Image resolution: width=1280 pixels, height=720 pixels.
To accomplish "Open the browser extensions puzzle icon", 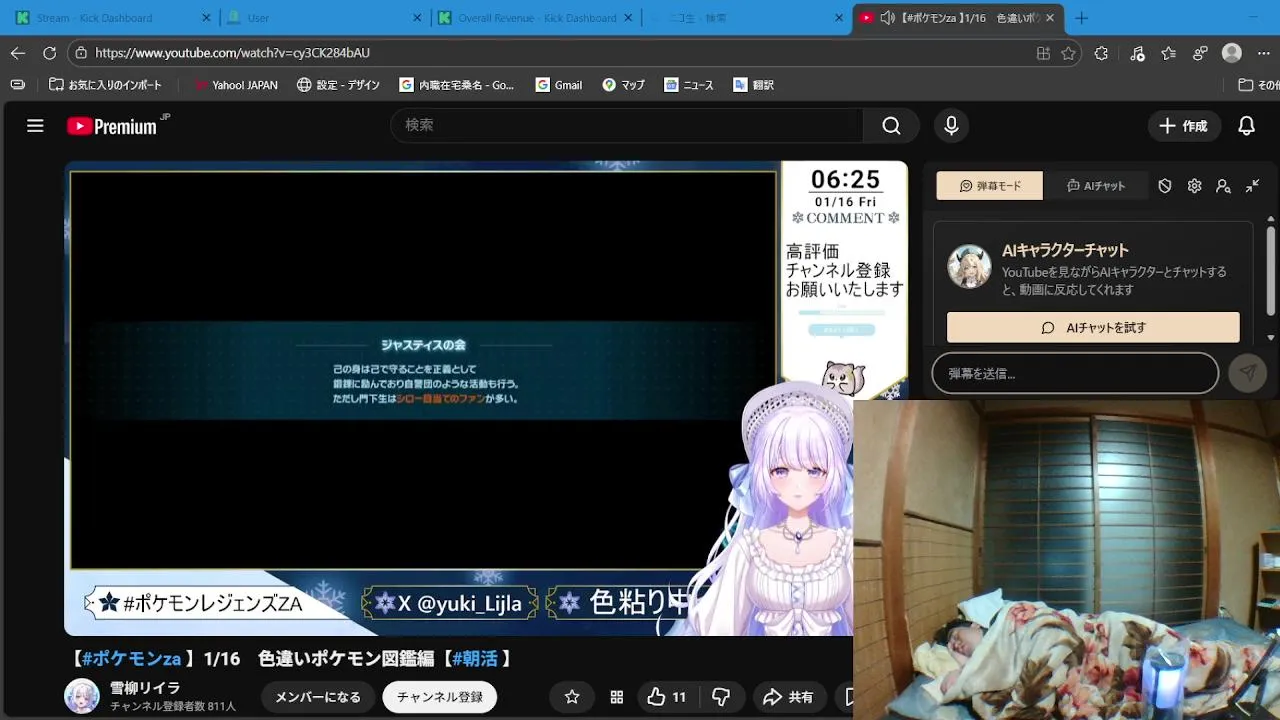I will coord(1101,53).
